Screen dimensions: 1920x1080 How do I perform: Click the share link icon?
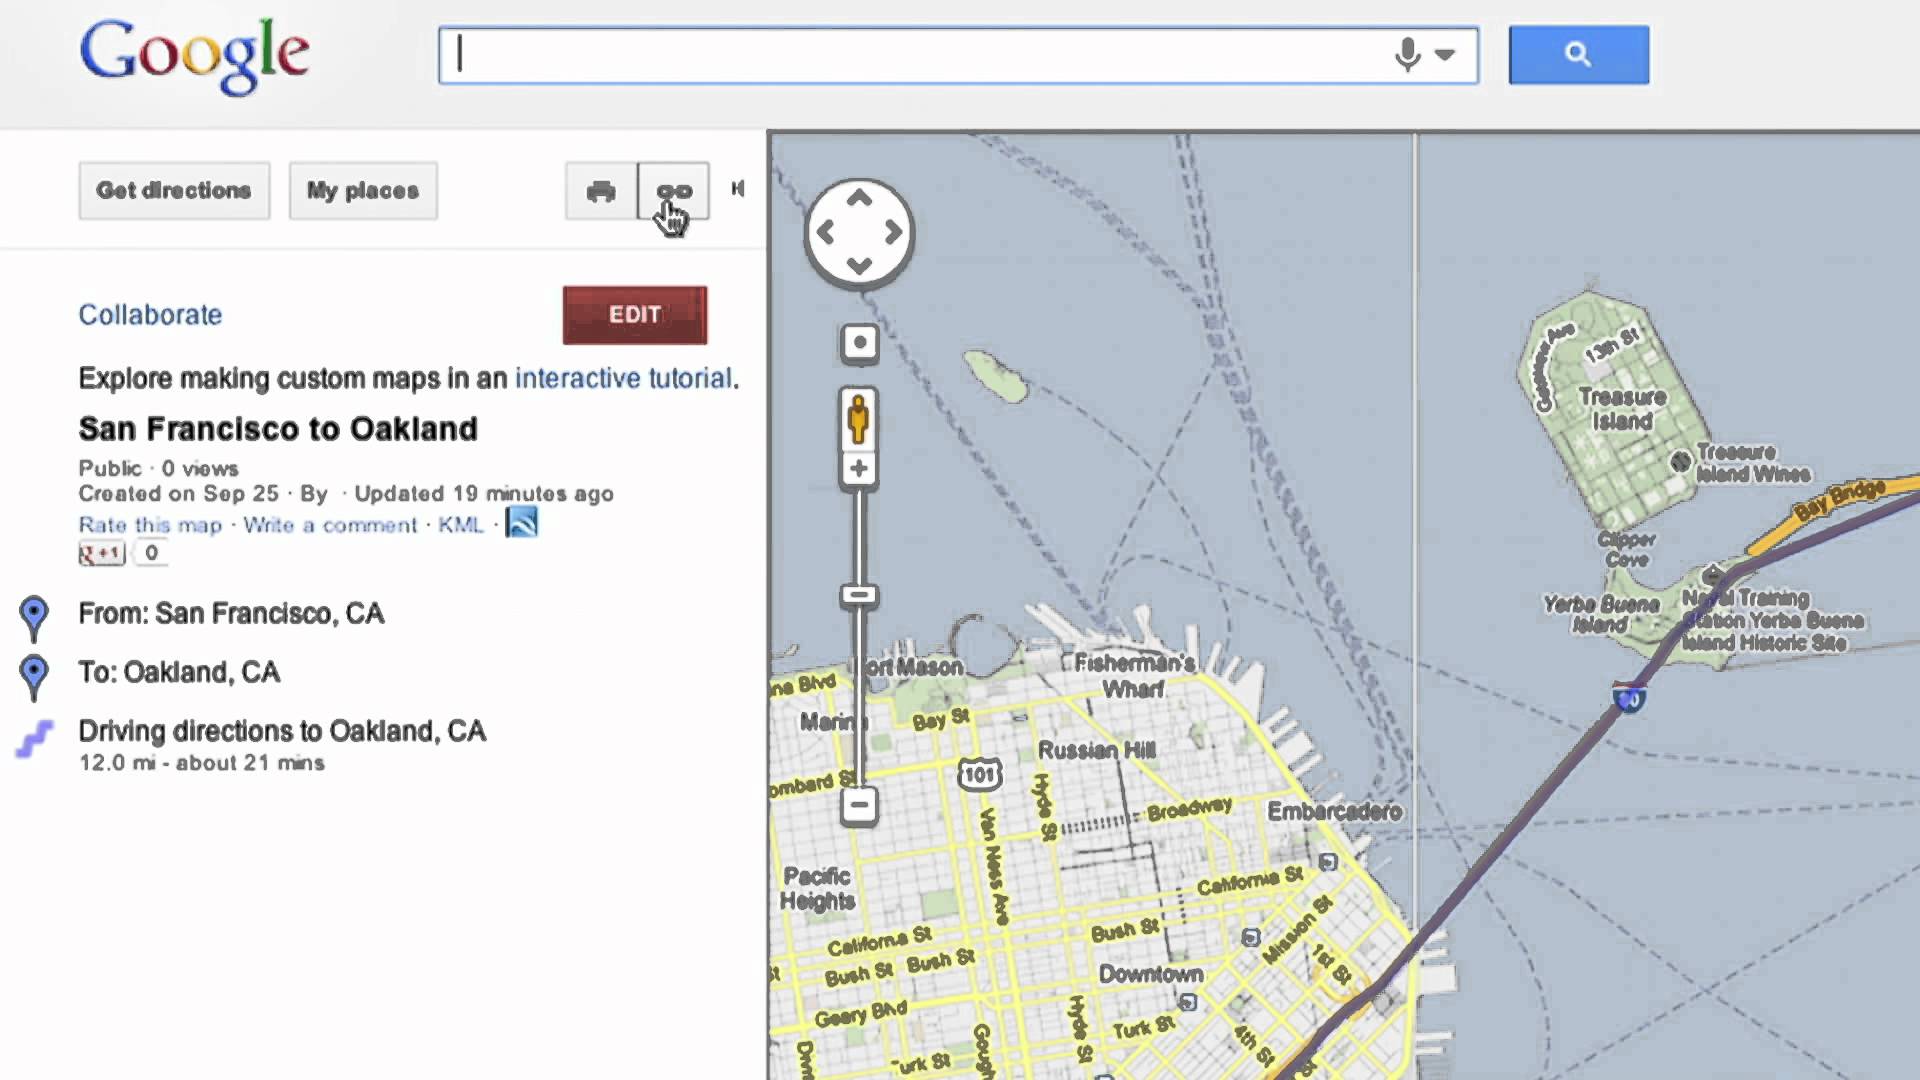pos(672,190)
